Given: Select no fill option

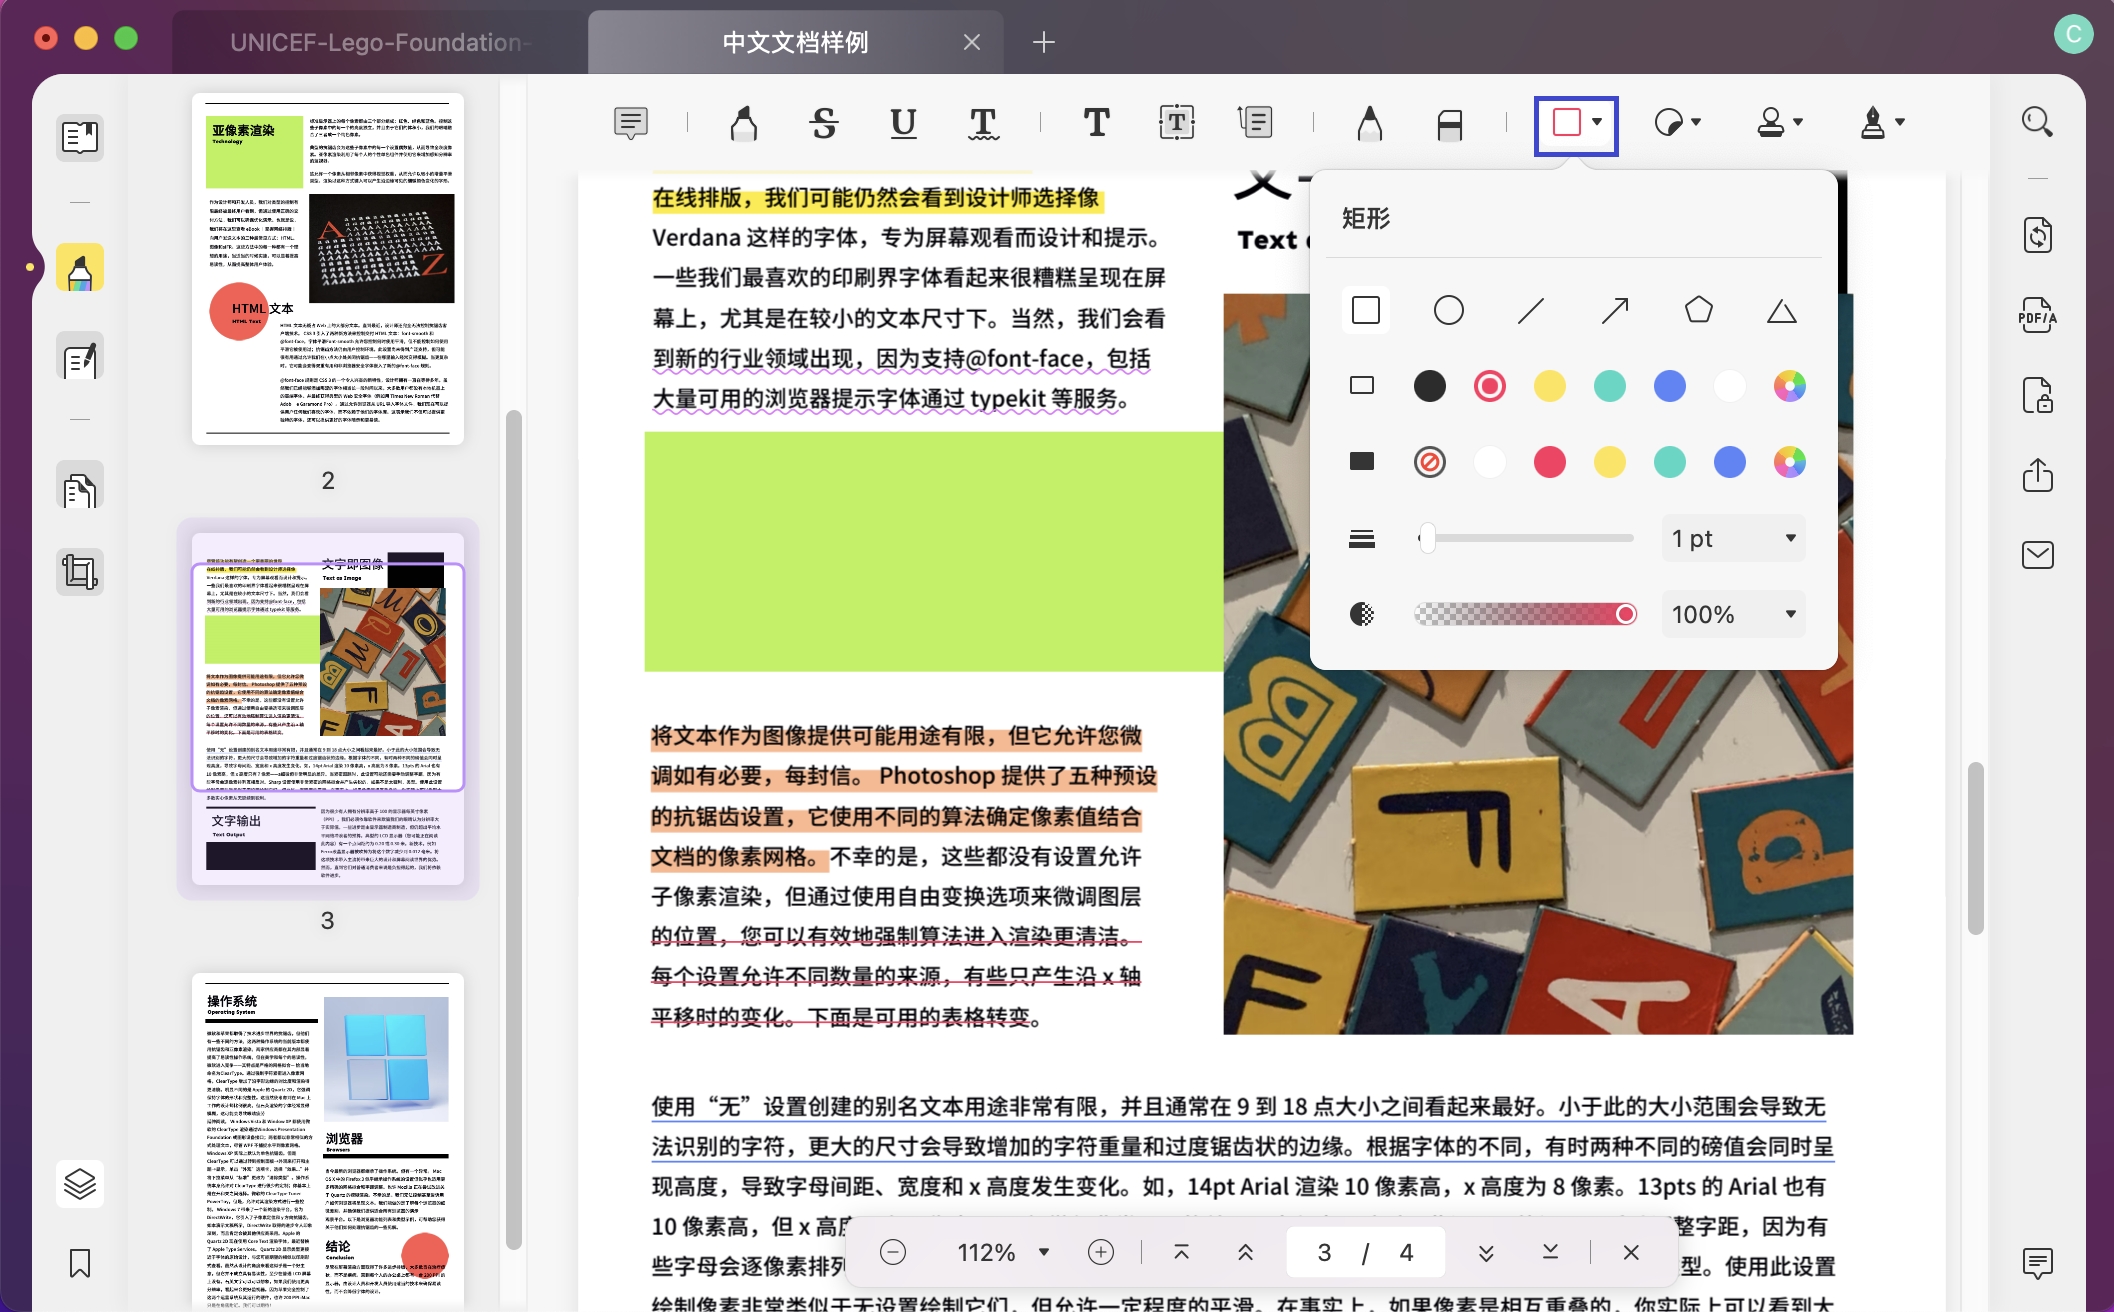Looking at the screenshot, I should 1429,462.
